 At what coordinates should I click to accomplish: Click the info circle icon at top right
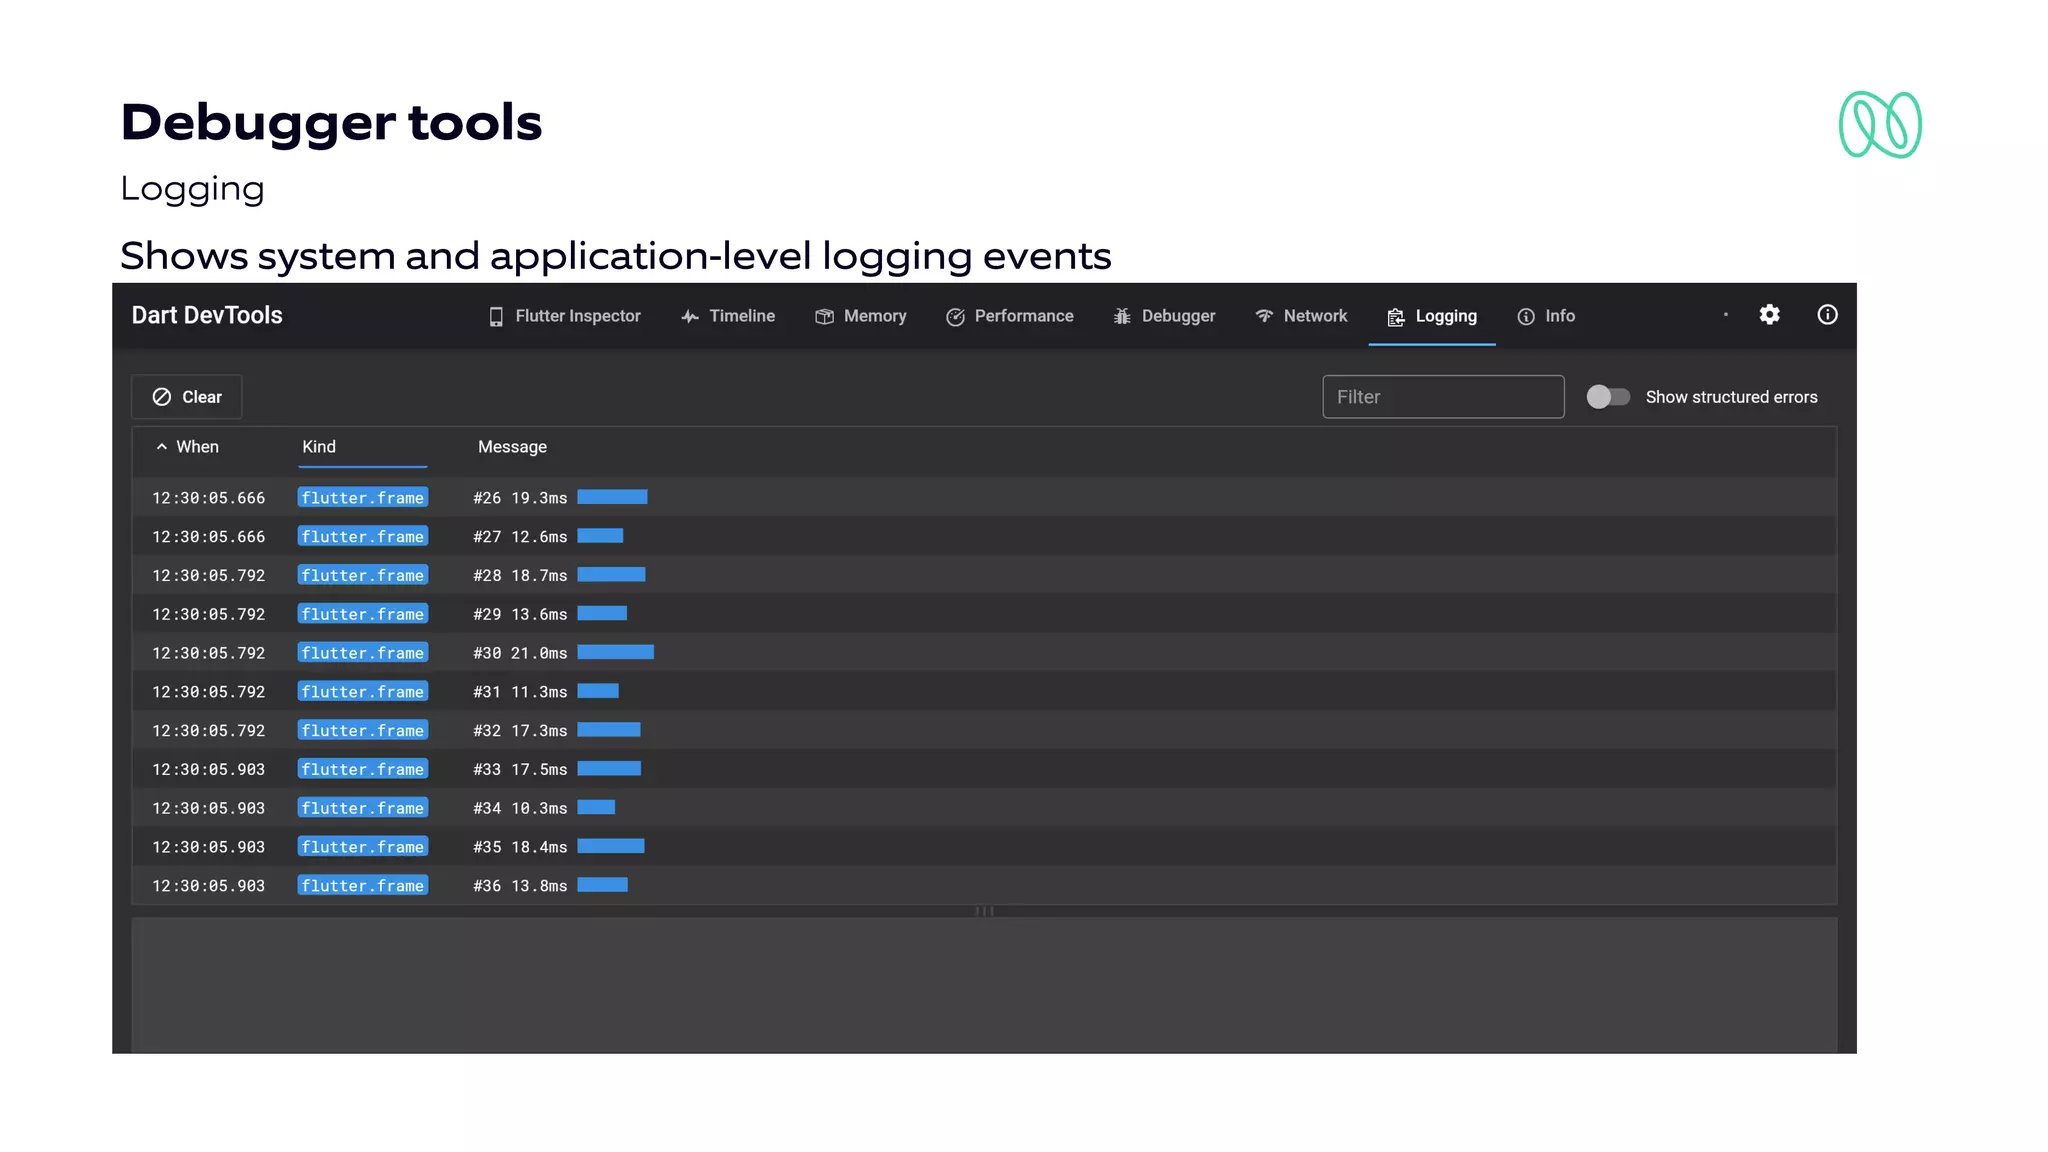1827,315
